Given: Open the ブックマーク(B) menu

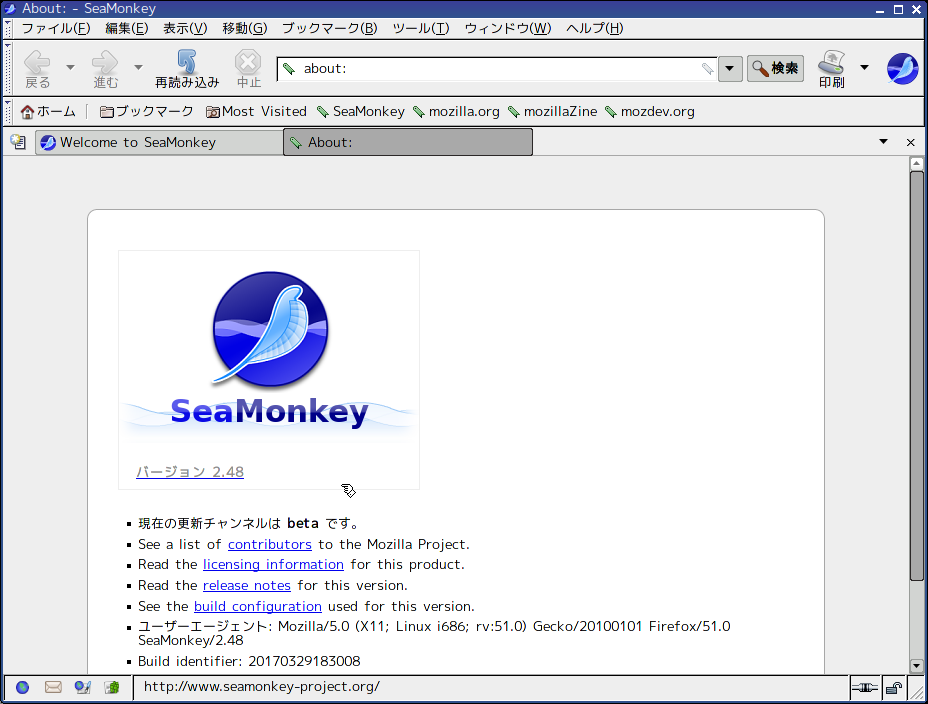Looking at the screenshot, I should 330,28.
